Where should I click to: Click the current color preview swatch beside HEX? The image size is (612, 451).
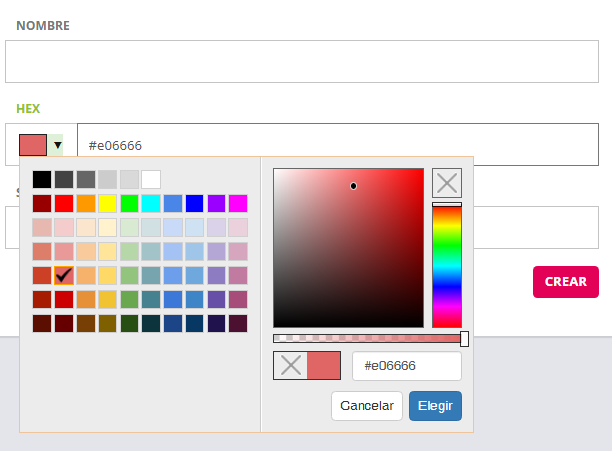point(33,145)
